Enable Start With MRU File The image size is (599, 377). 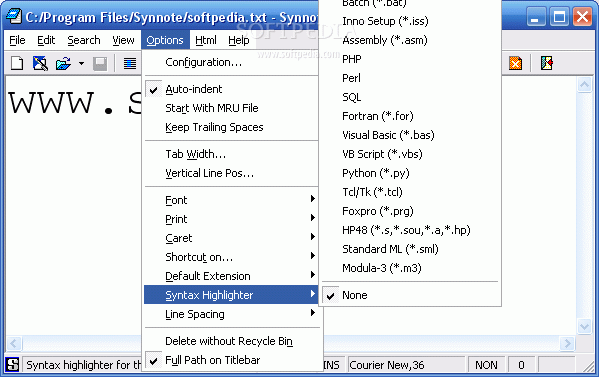point(232,108)
